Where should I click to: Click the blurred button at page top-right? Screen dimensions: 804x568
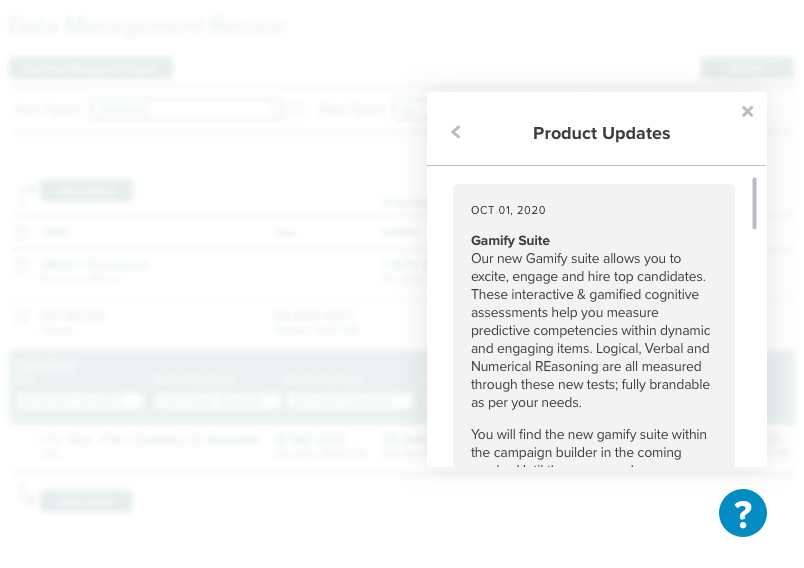(x=747, y=68)
